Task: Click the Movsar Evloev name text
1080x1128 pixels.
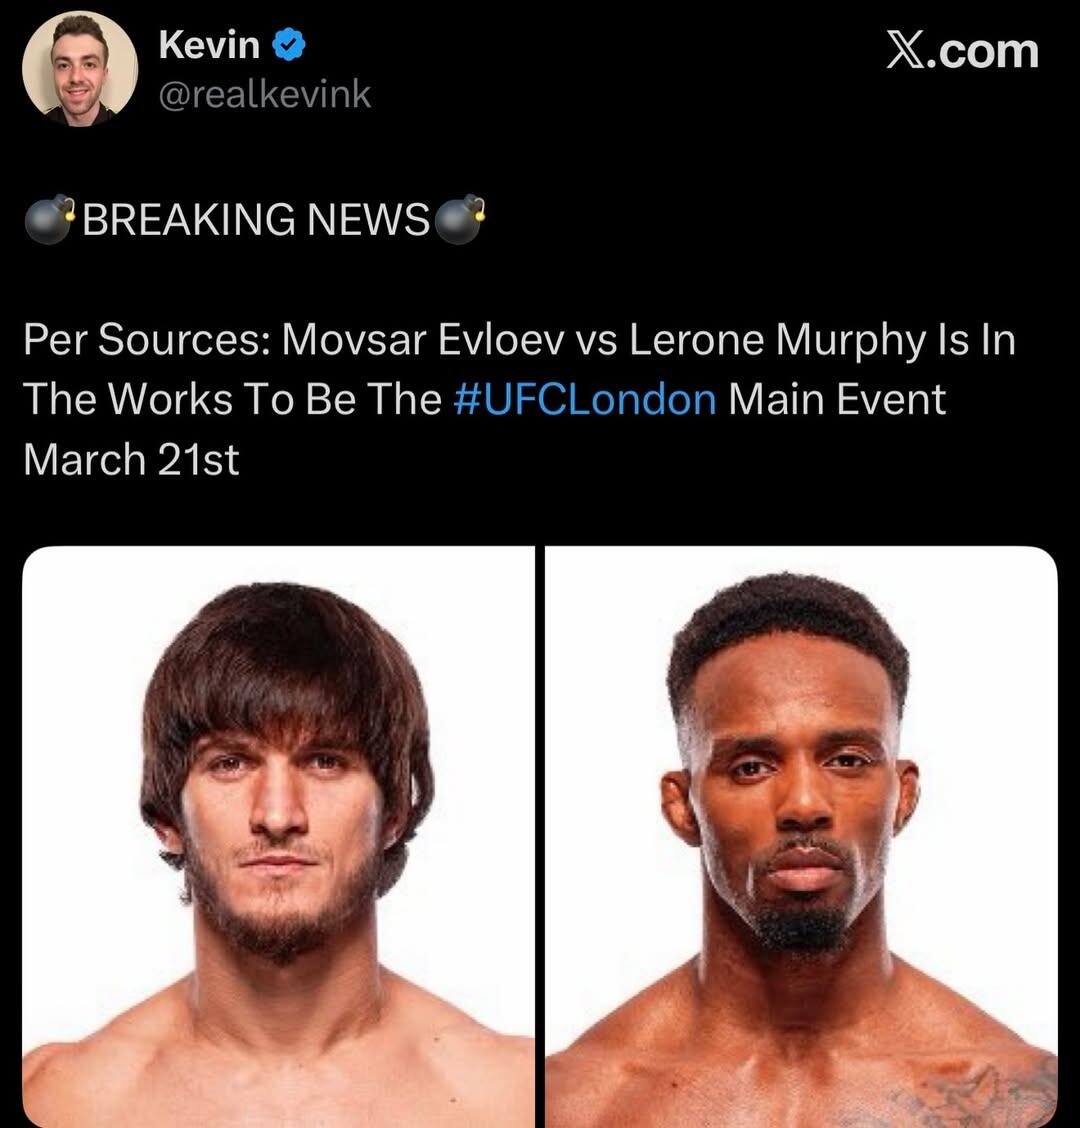Action: coord(423,339)
